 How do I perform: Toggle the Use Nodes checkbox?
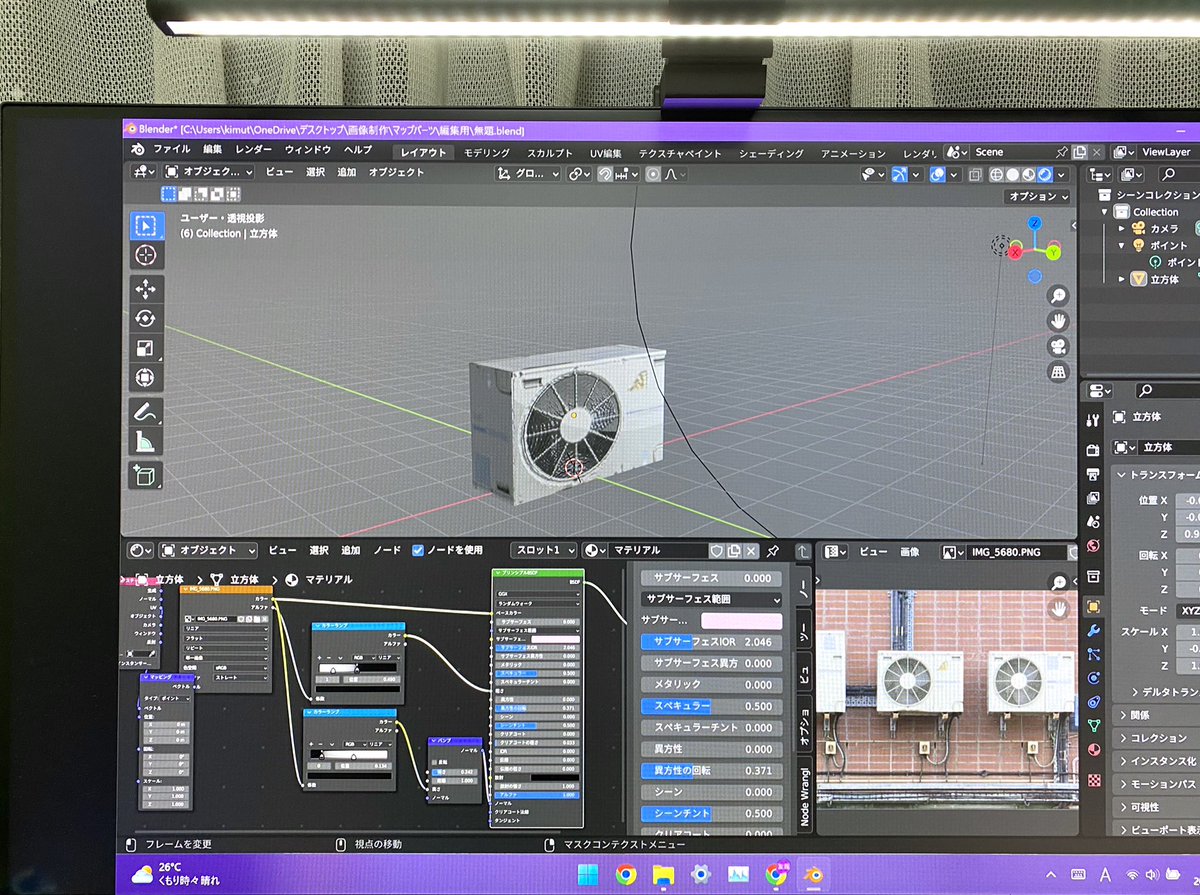[418, 550]
